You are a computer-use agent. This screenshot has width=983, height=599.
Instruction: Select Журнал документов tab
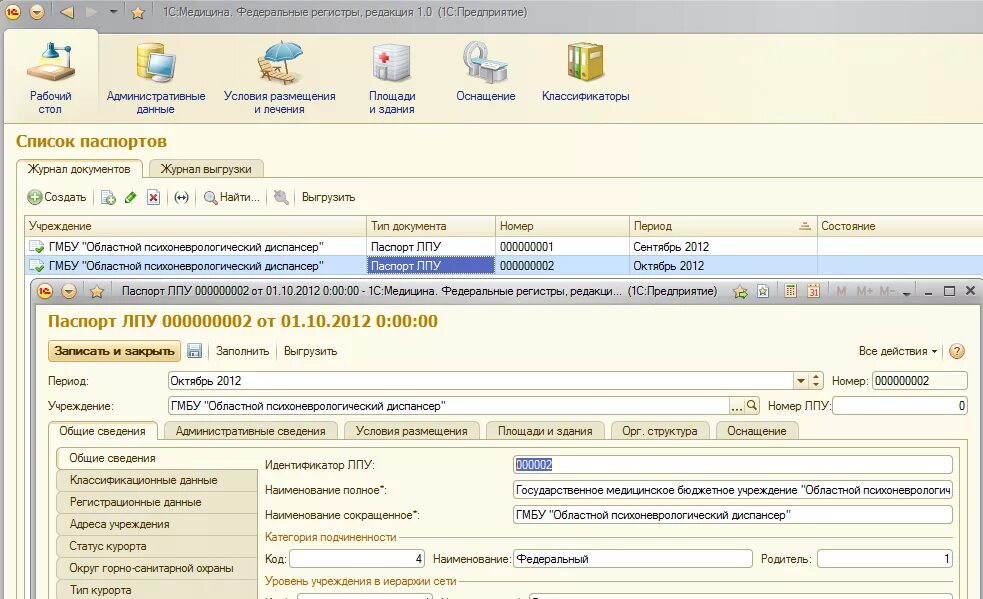click(x=79, y=169)
